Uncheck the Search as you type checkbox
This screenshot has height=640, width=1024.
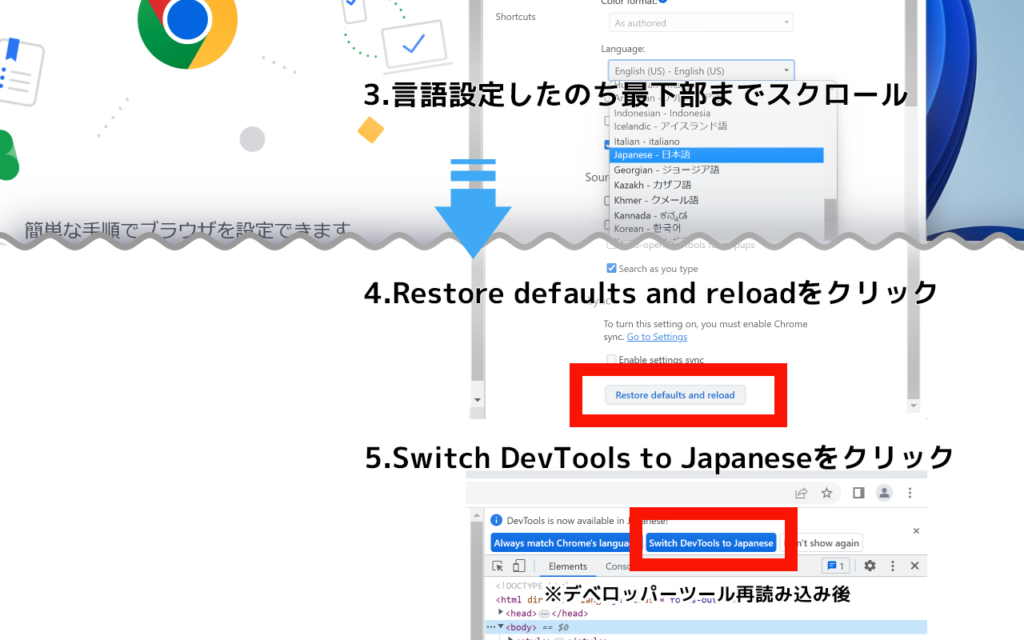[x=612, y=269]
